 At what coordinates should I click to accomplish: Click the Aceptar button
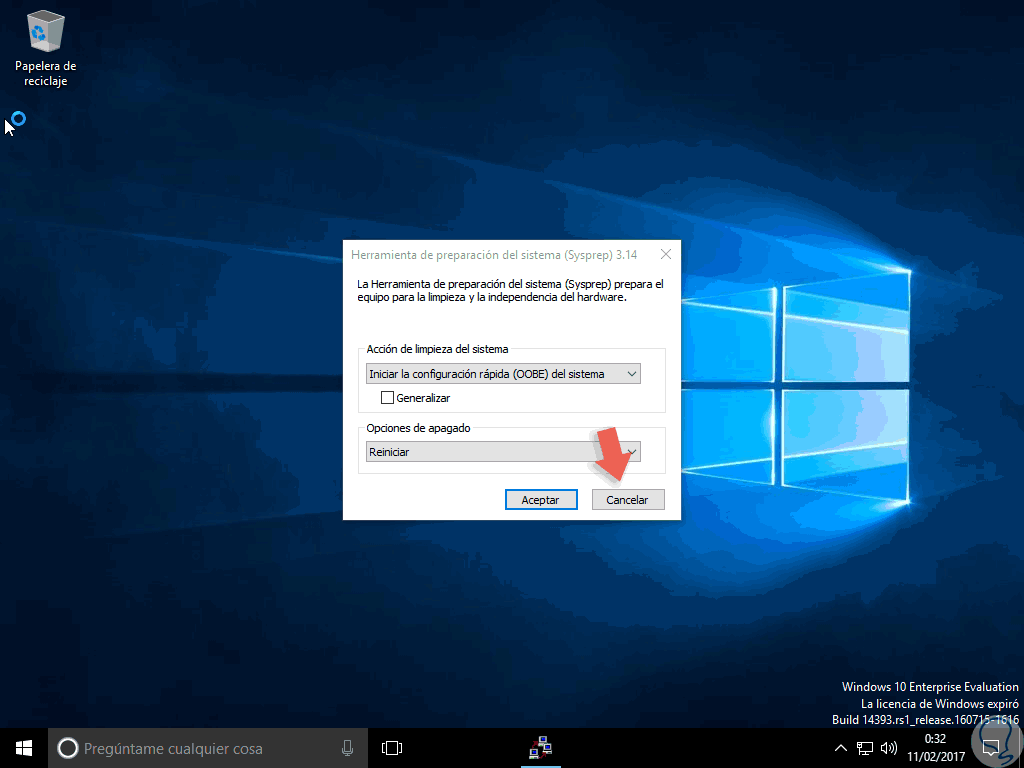tap(541, 500)
